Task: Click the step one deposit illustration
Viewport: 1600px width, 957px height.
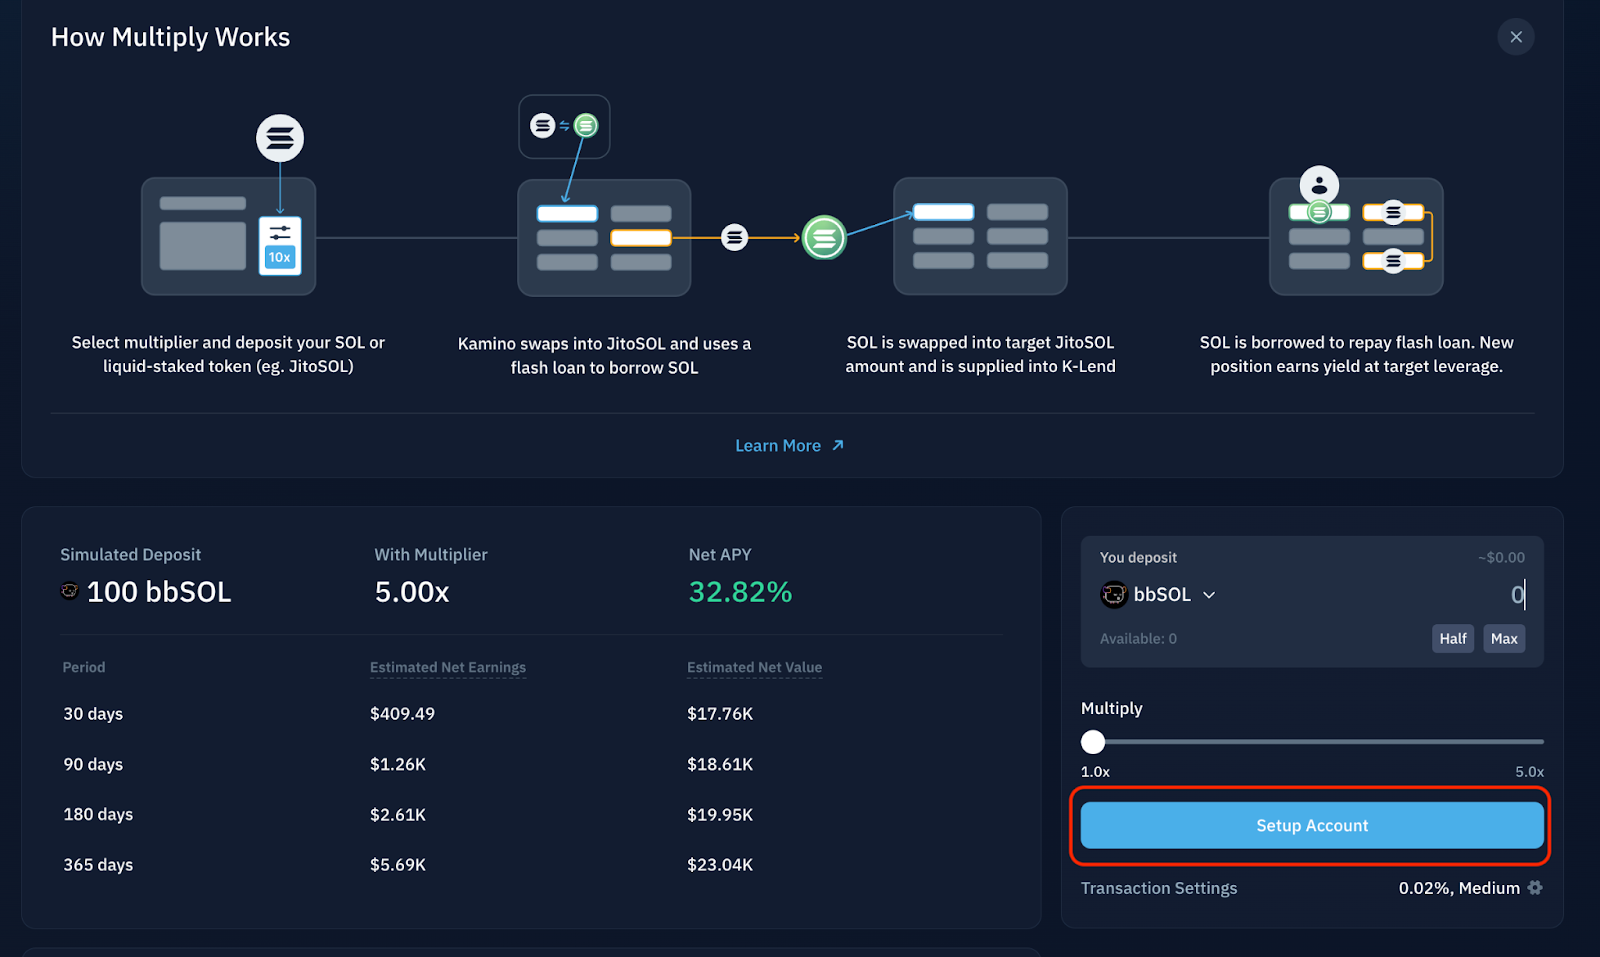Action: click(x=229, y=237)
